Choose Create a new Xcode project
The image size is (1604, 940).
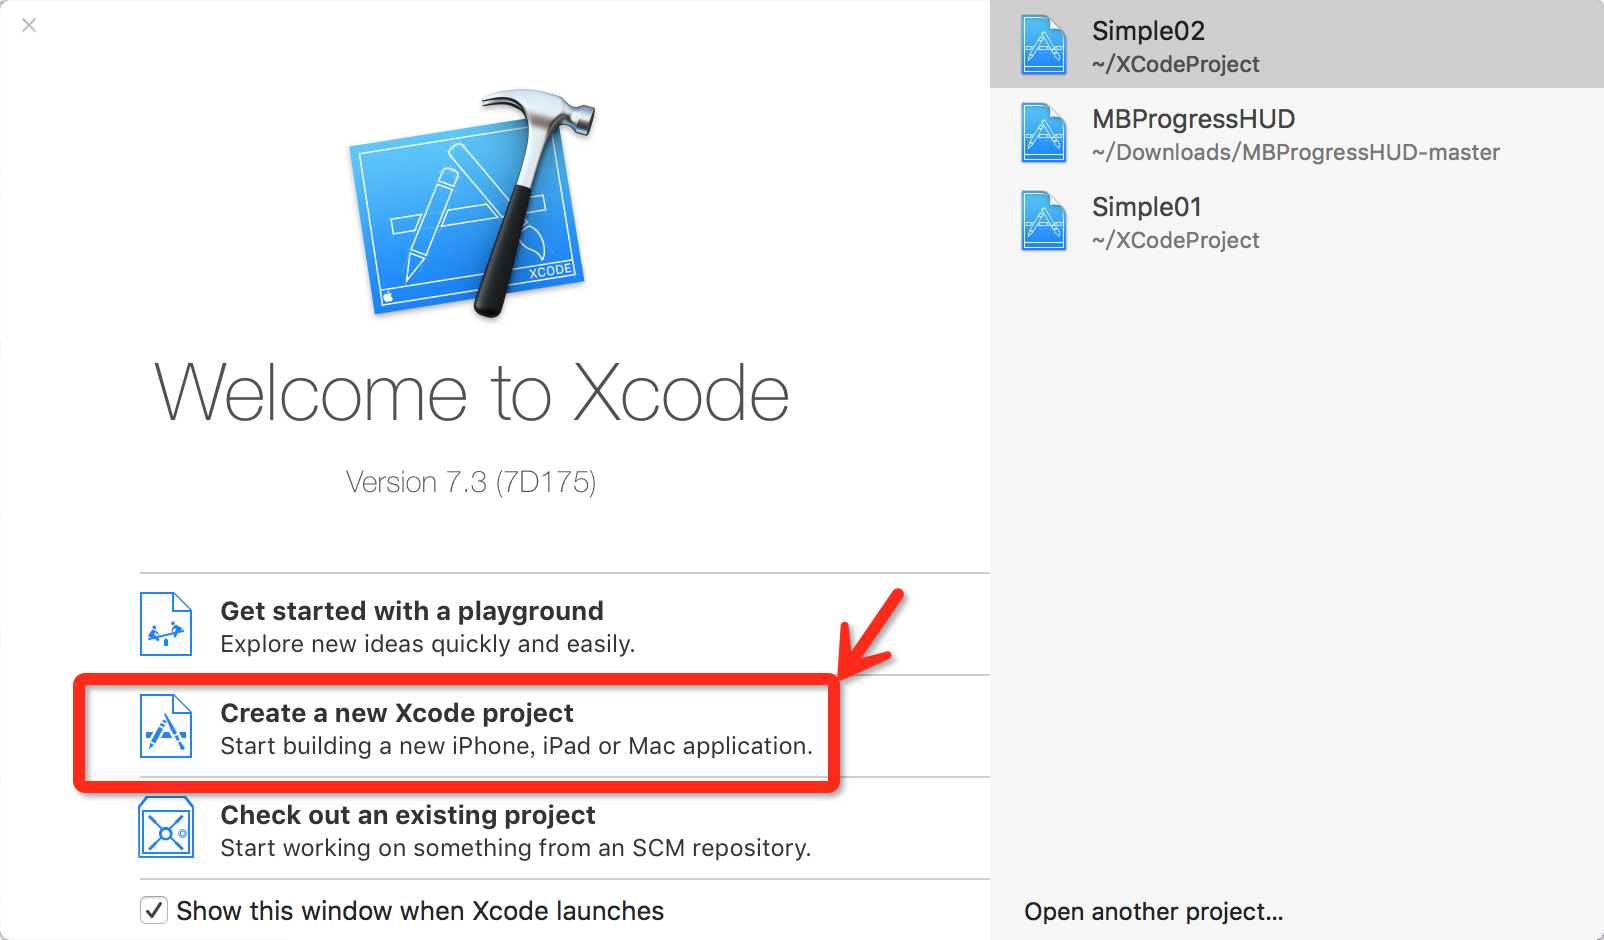click(x=565, y=726)
